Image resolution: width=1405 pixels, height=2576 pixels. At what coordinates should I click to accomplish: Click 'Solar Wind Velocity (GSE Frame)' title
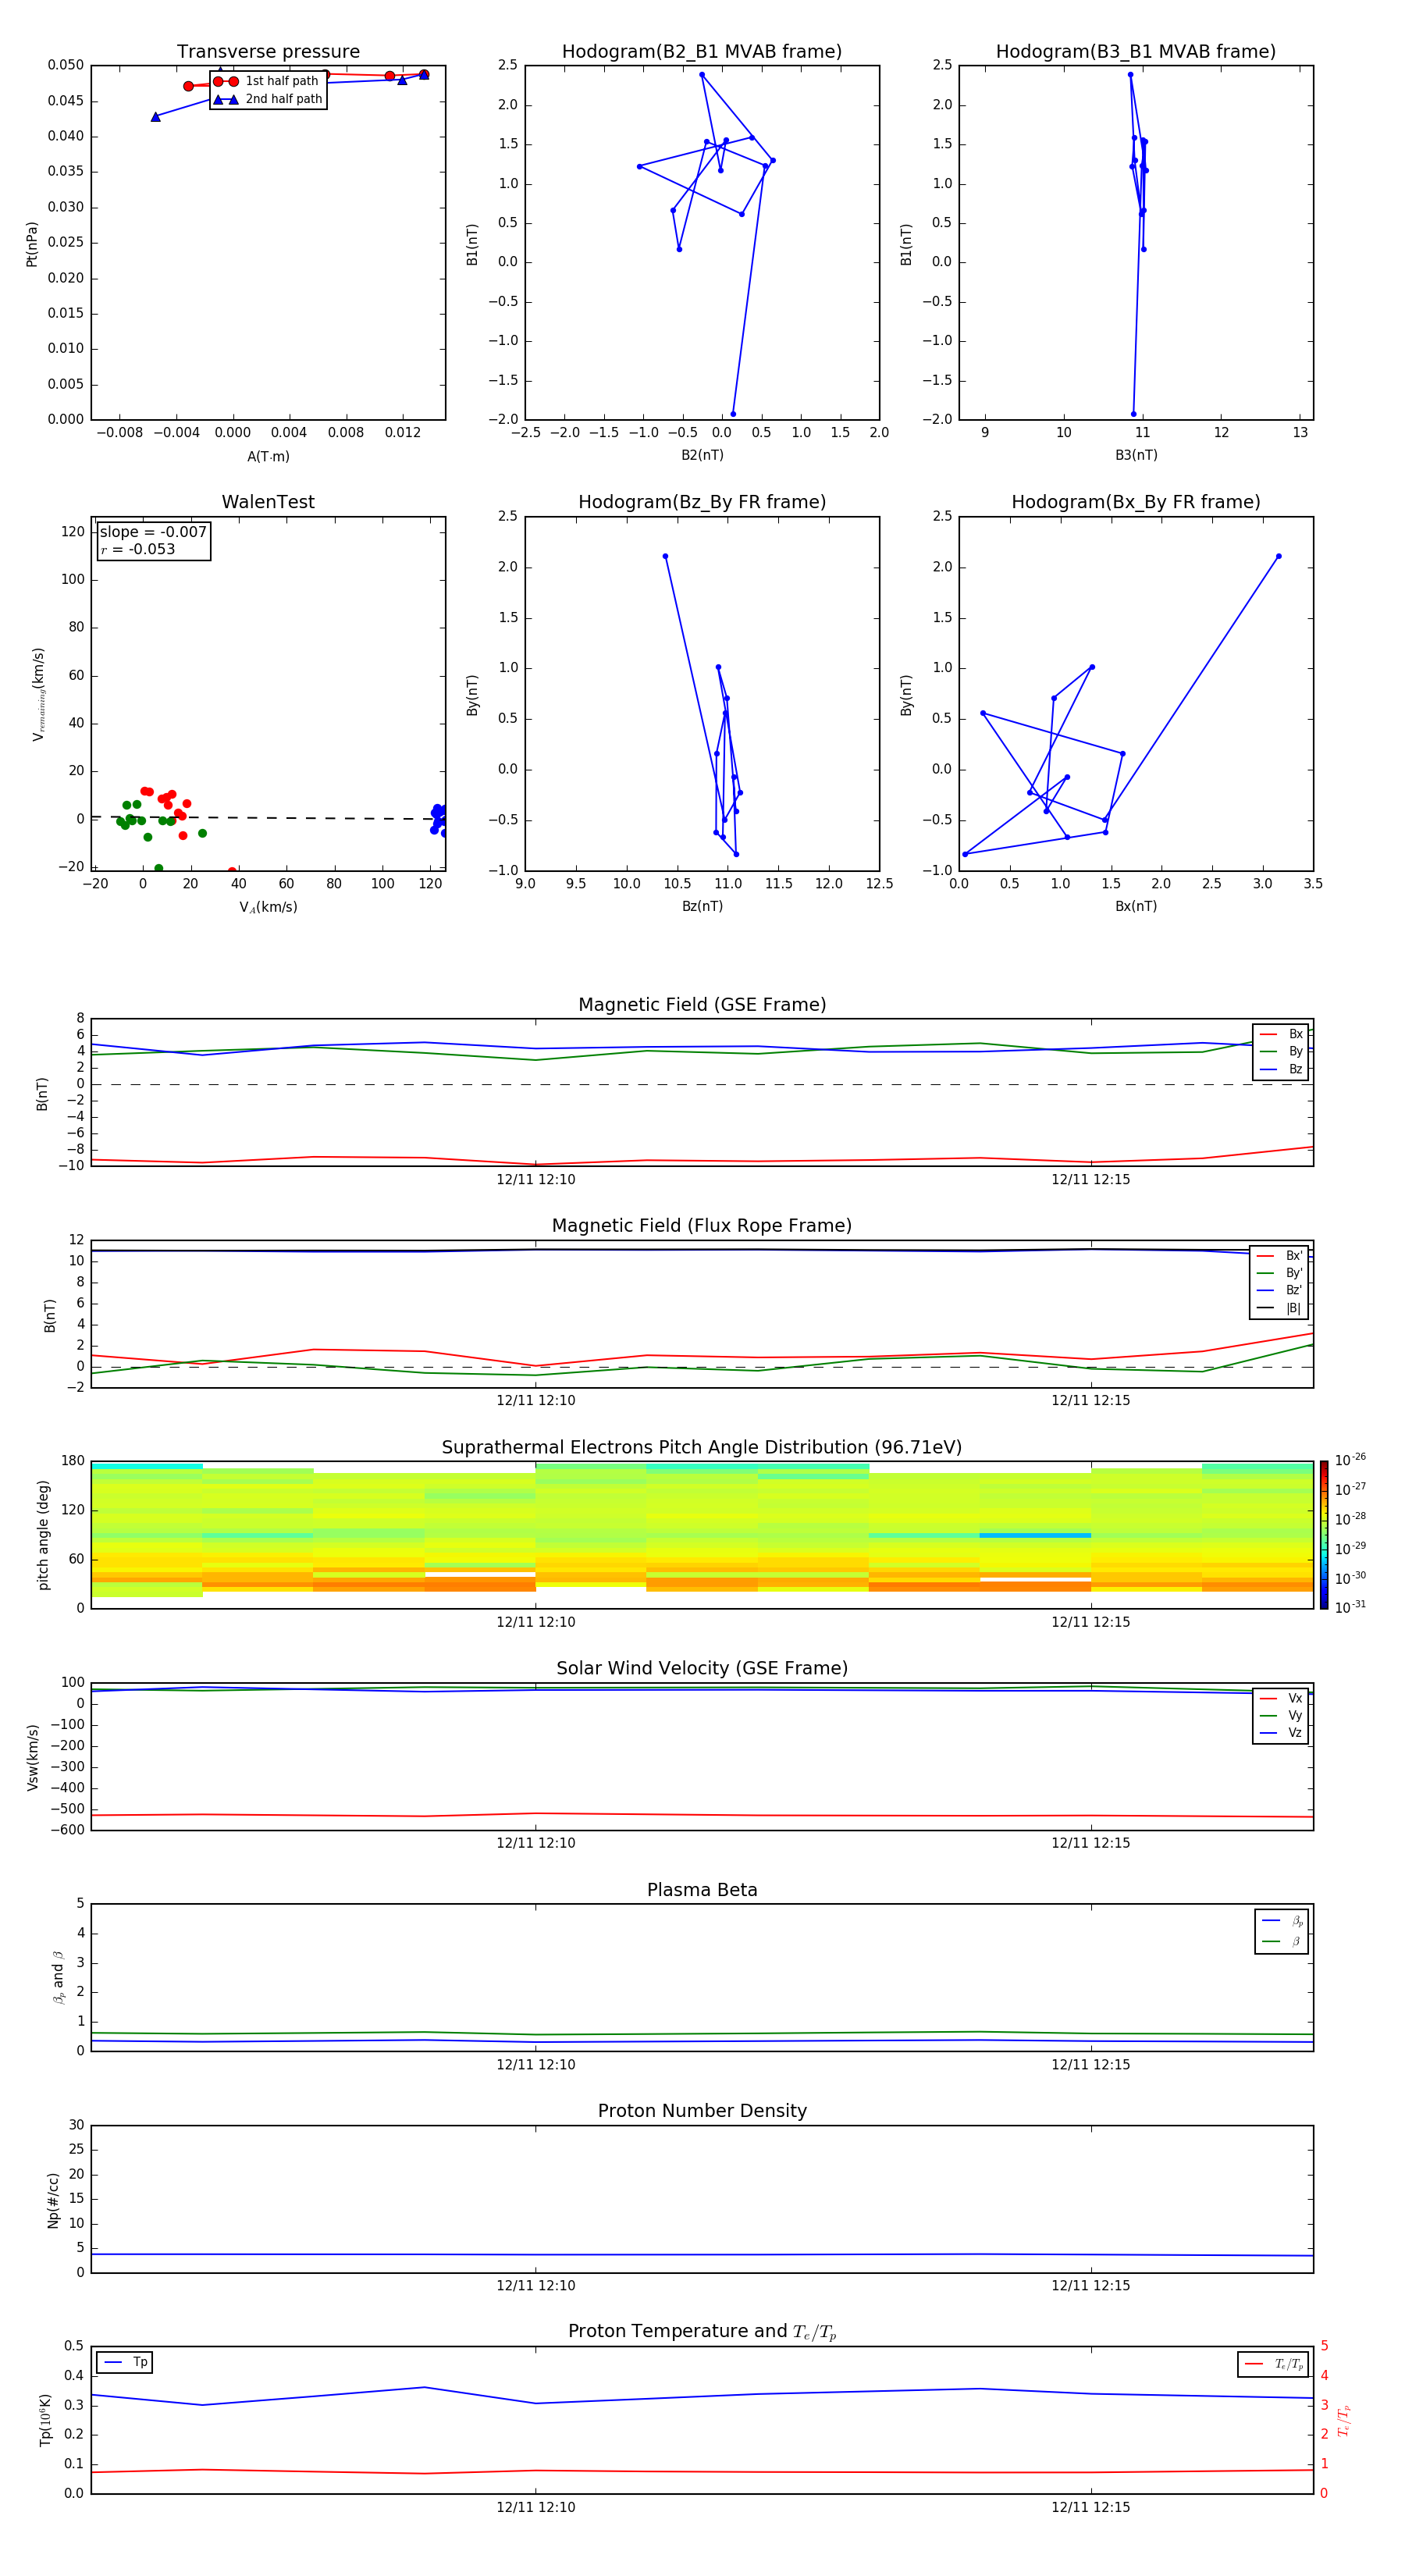point(702,1668)
